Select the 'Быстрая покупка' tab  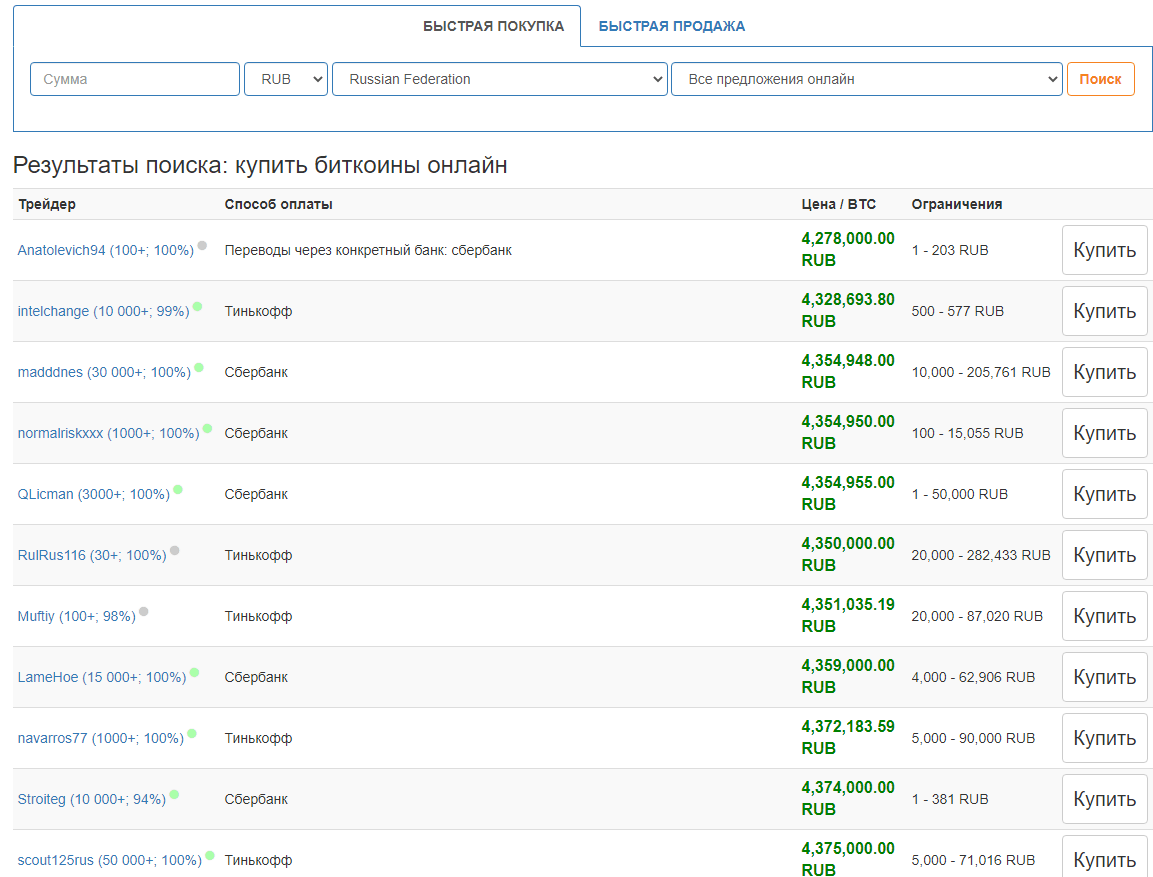coord(494,26)
